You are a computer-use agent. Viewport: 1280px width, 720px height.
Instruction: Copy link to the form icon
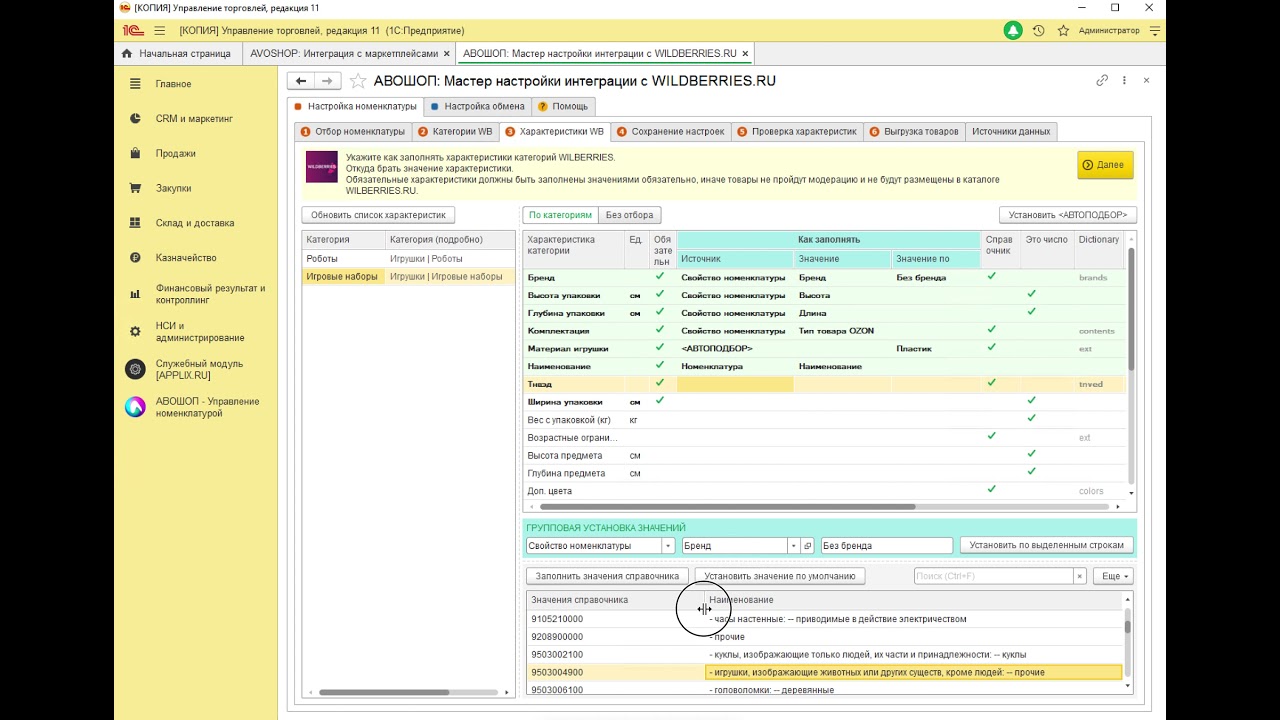1102,80
